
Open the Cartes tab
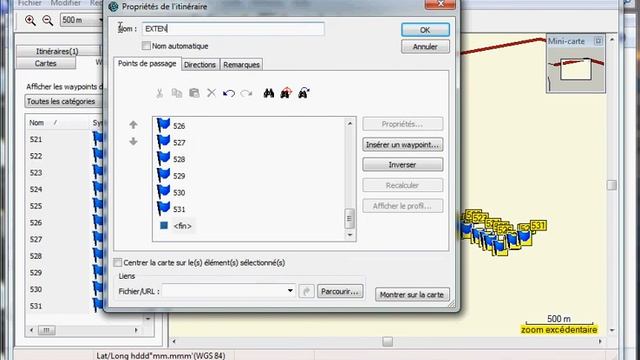pyautogui.click(x=46, y=63)
